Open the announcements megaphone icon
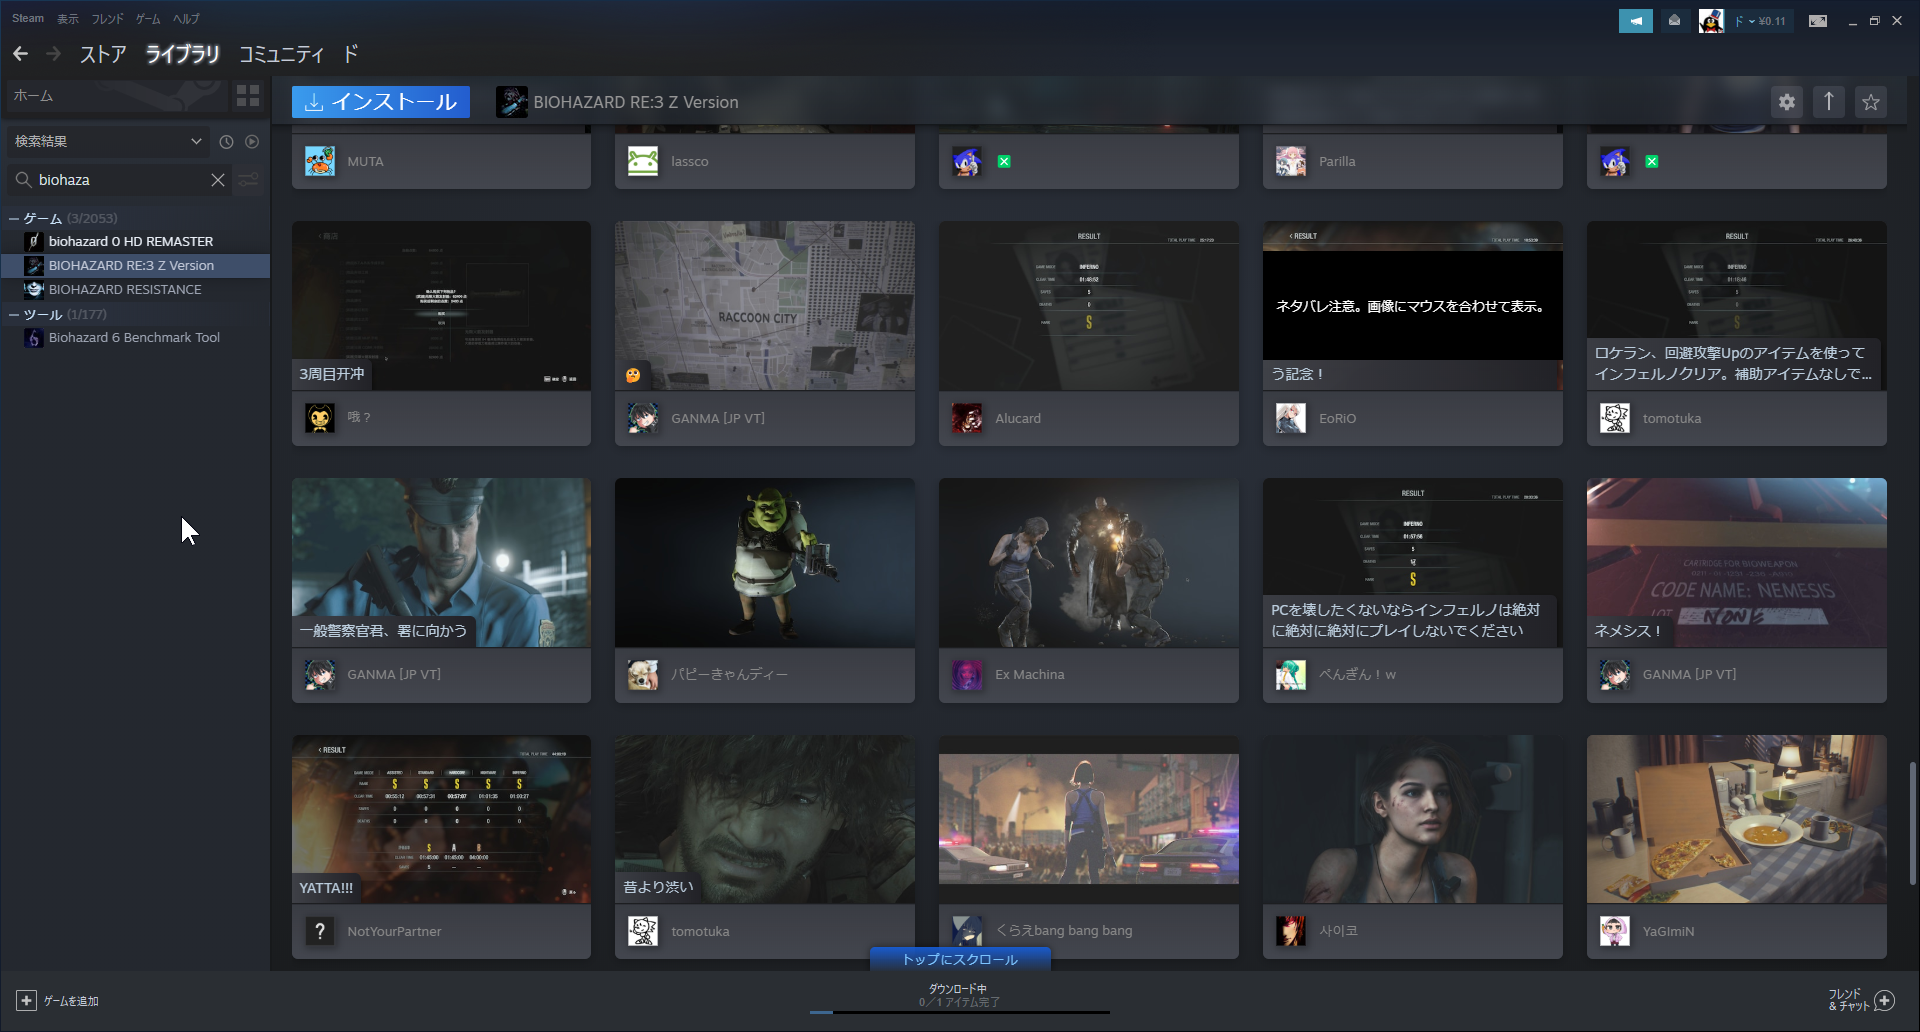 (x=1636, y=21)
